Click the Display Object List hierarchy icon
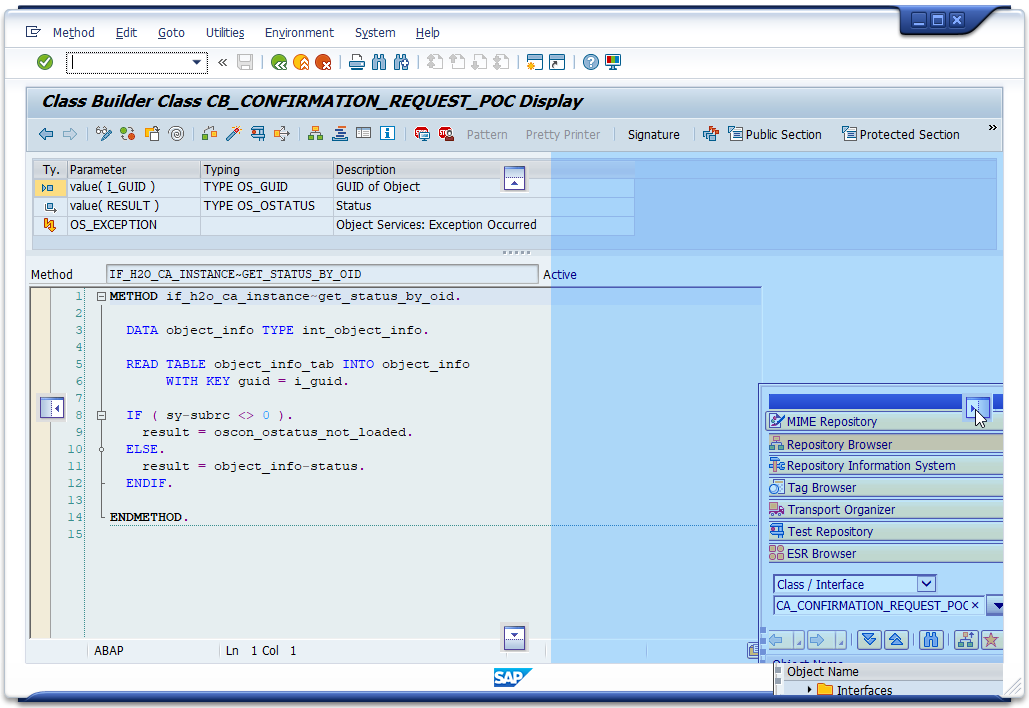 [x=316, y=134]
